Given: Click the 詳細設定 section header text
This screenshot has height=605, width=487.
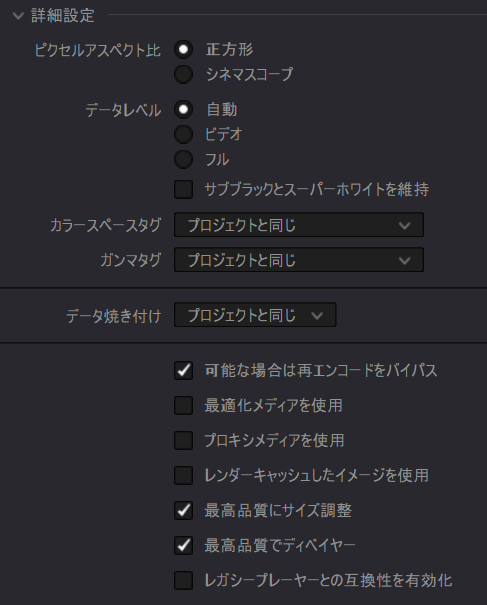Looking at the screenshot, I should click(x=63, y=16).
